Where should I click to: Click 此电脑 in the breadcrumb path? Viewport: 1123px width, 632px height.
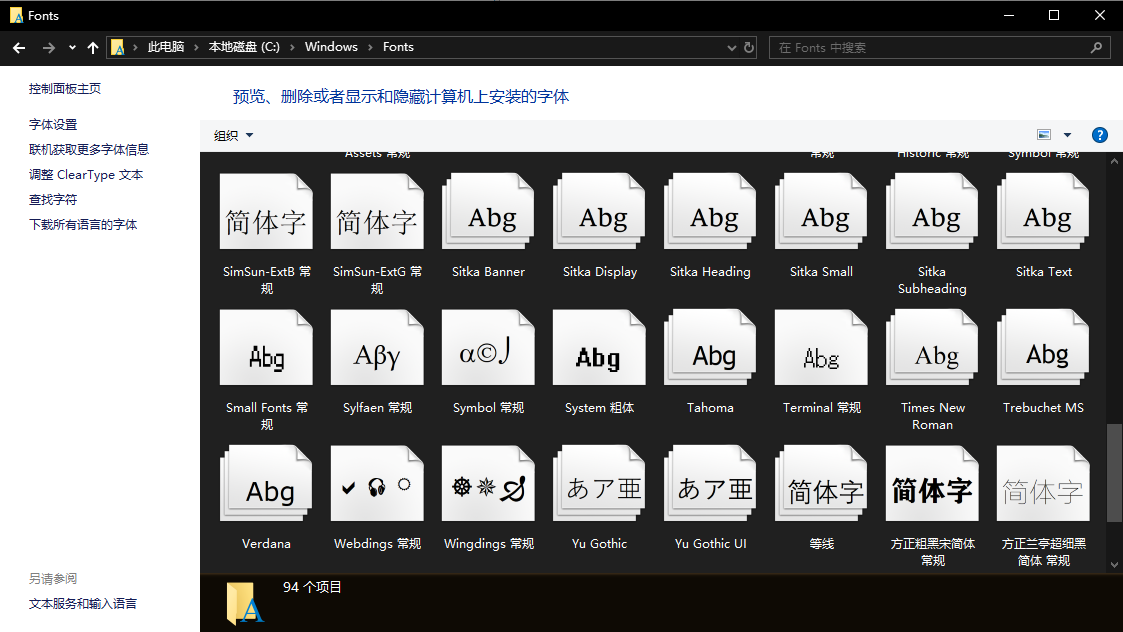[x=166, y=47]
